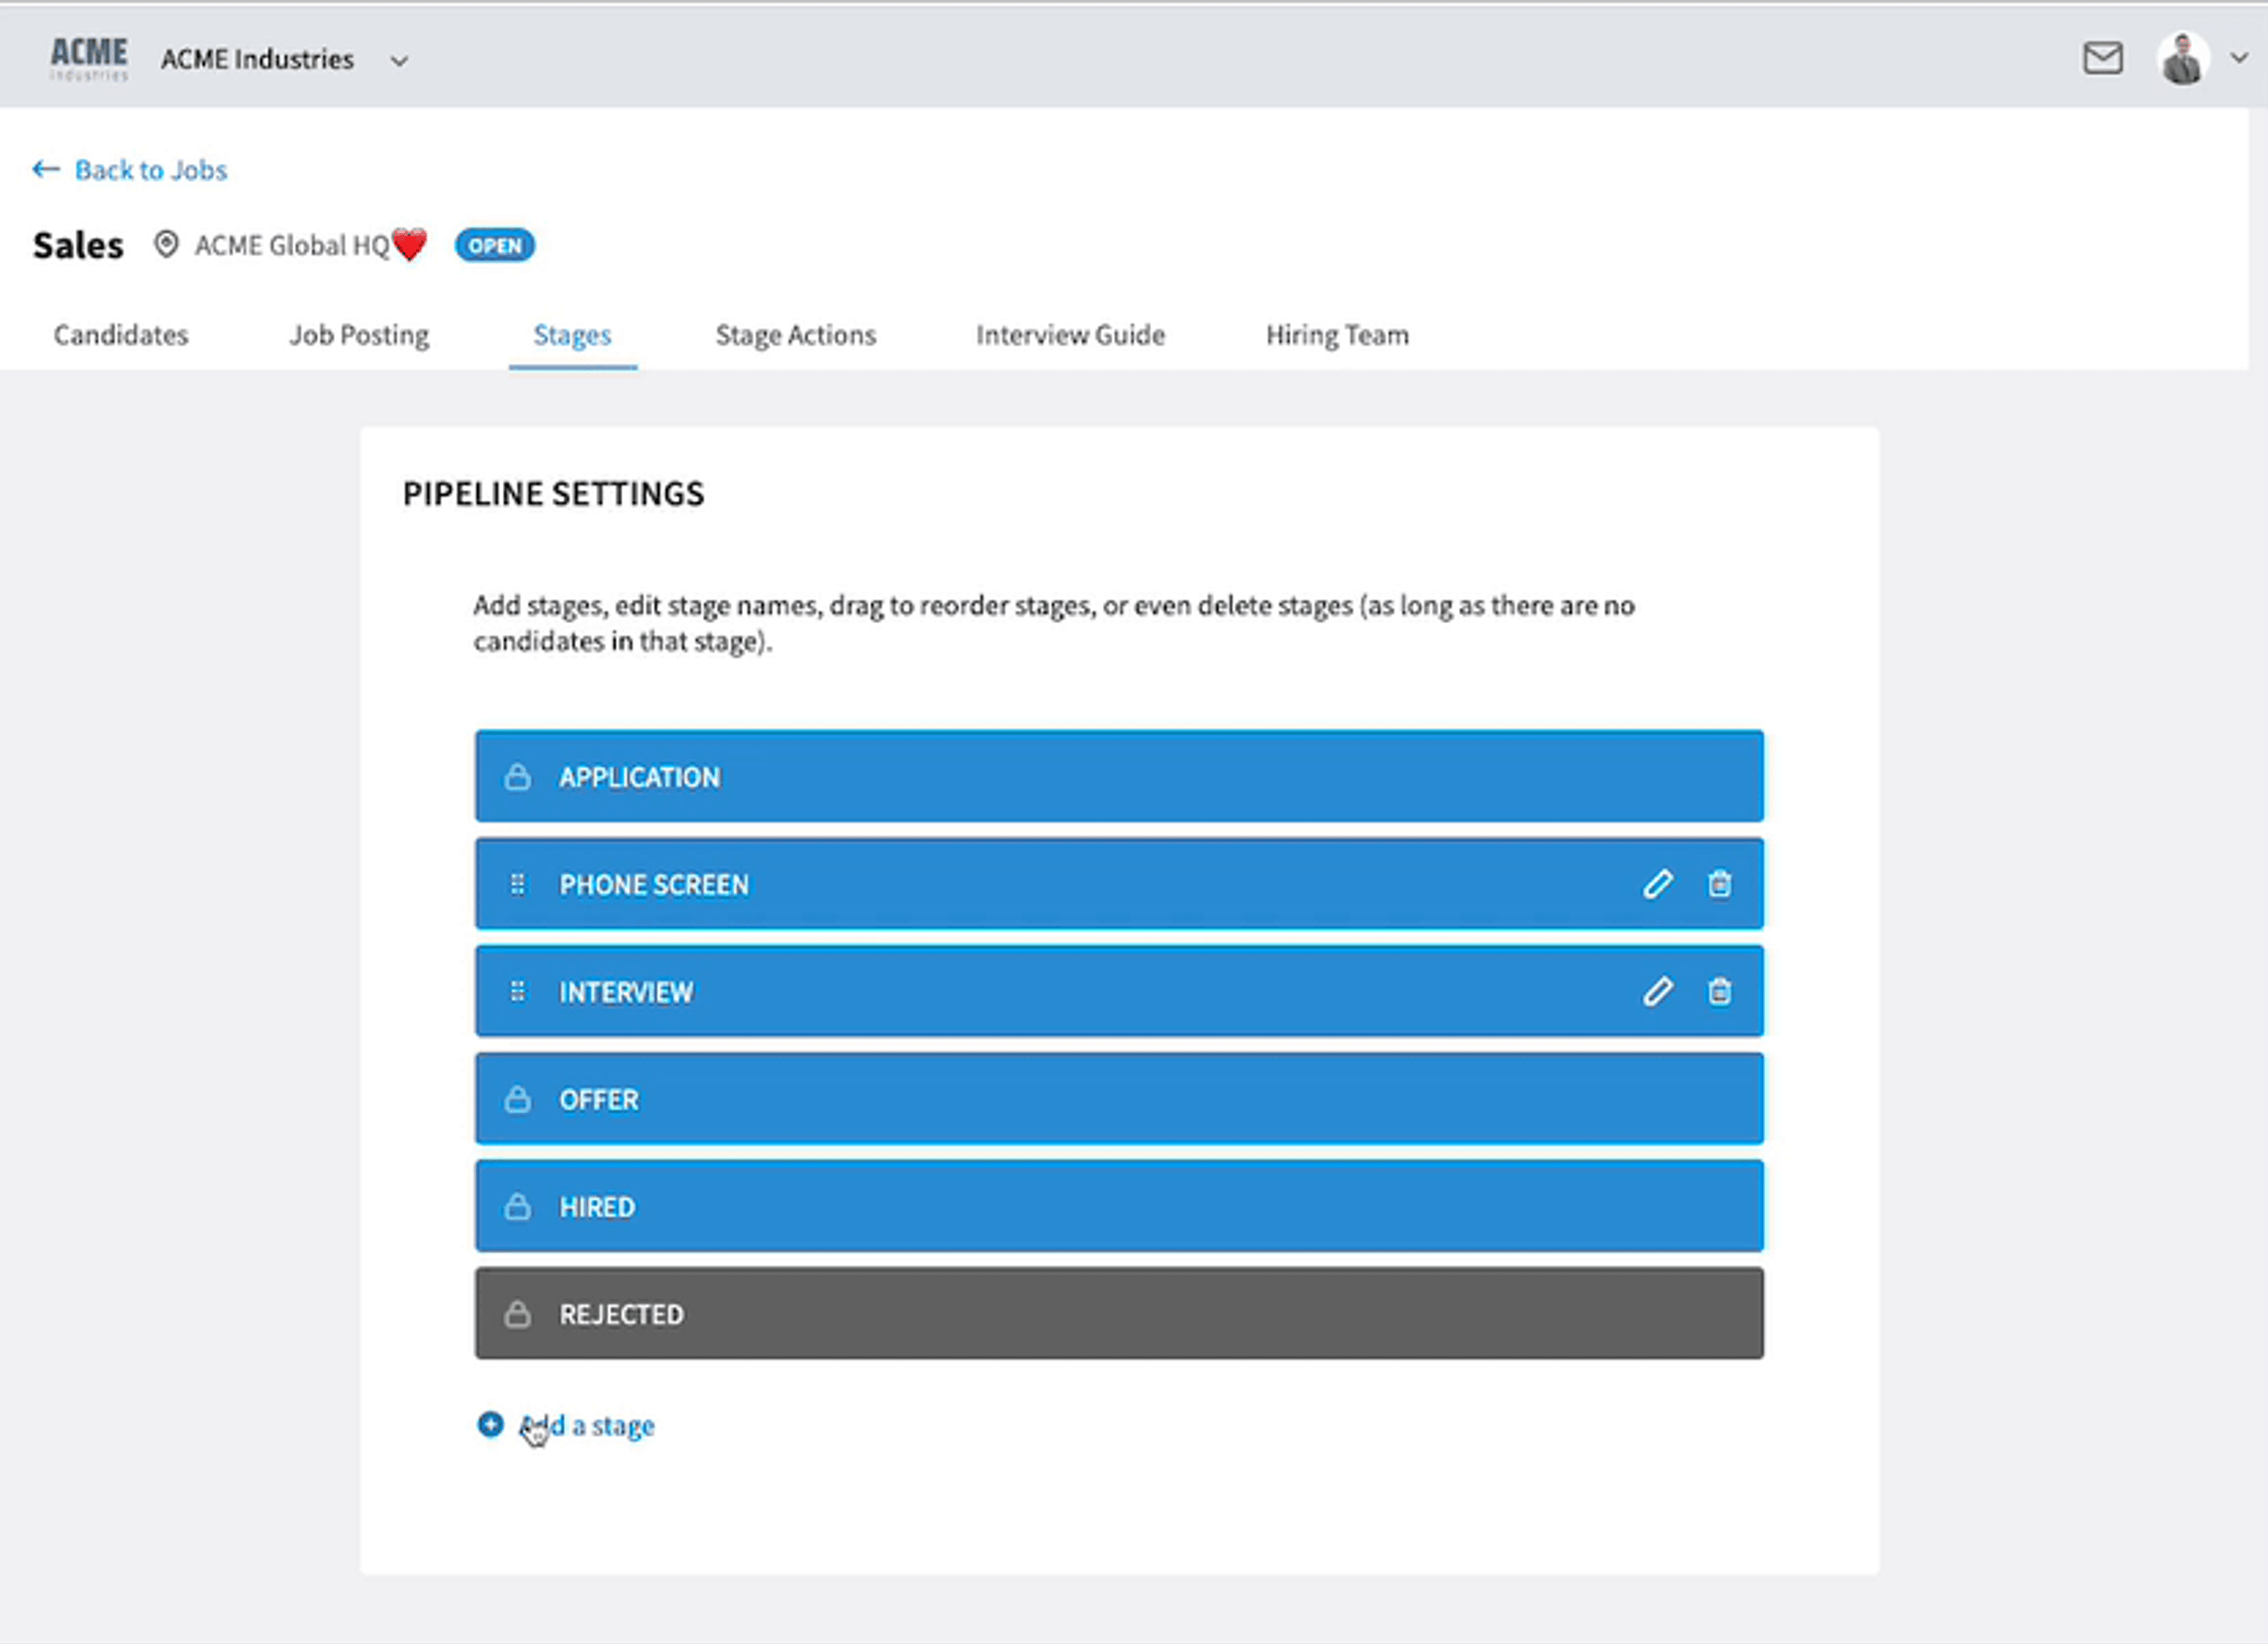Image resolution: width=2268 pixels, height=1644 pixels.
Task: Expand the ACME Industries company dropdown
Action: pos(399,61)
